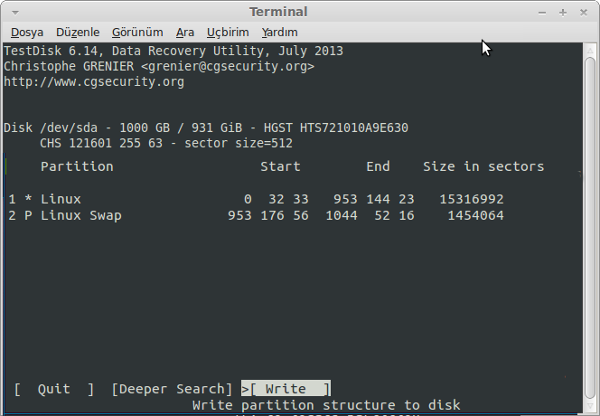Viewport: 600px width, 416px height.
Task: Select the Quit option in TestDisk
Action: click(54, 389)
